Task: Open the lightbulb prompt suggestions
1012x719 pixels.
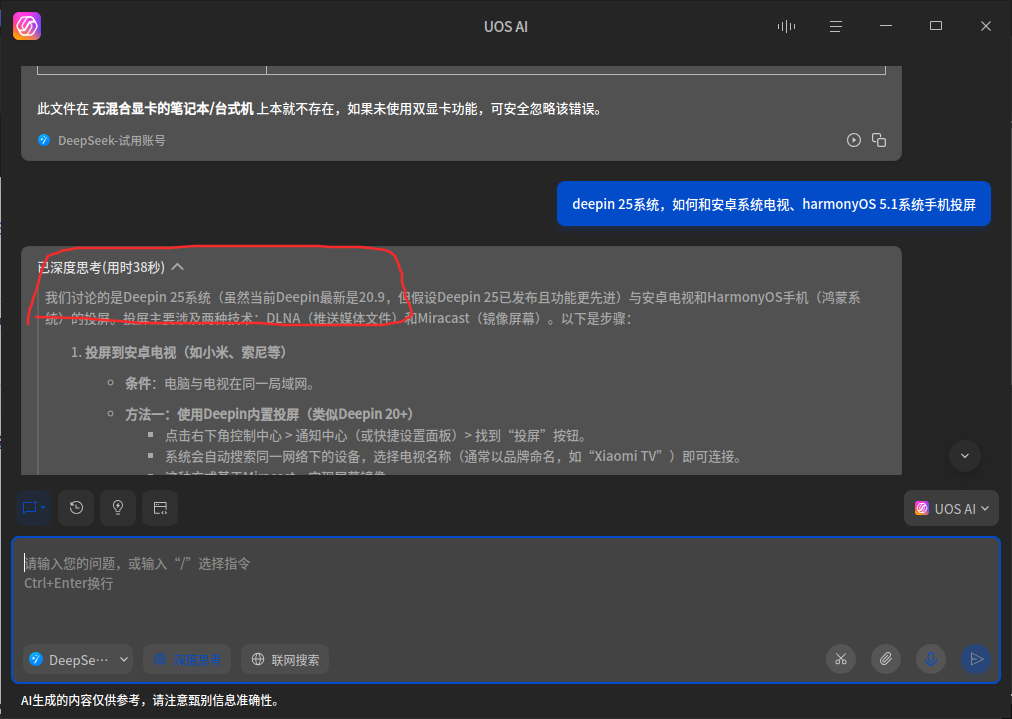Action: (x=118, y=508)
